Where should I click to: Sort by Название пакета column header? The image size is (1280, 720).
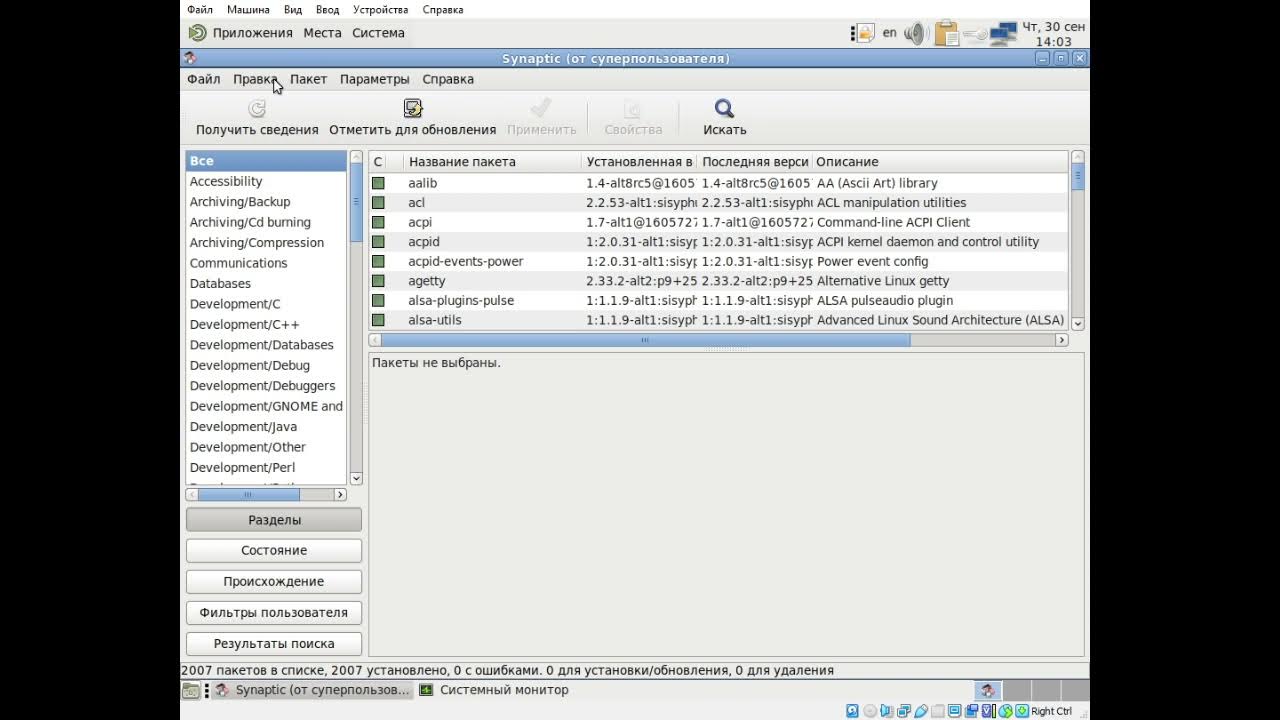[492, 161]
